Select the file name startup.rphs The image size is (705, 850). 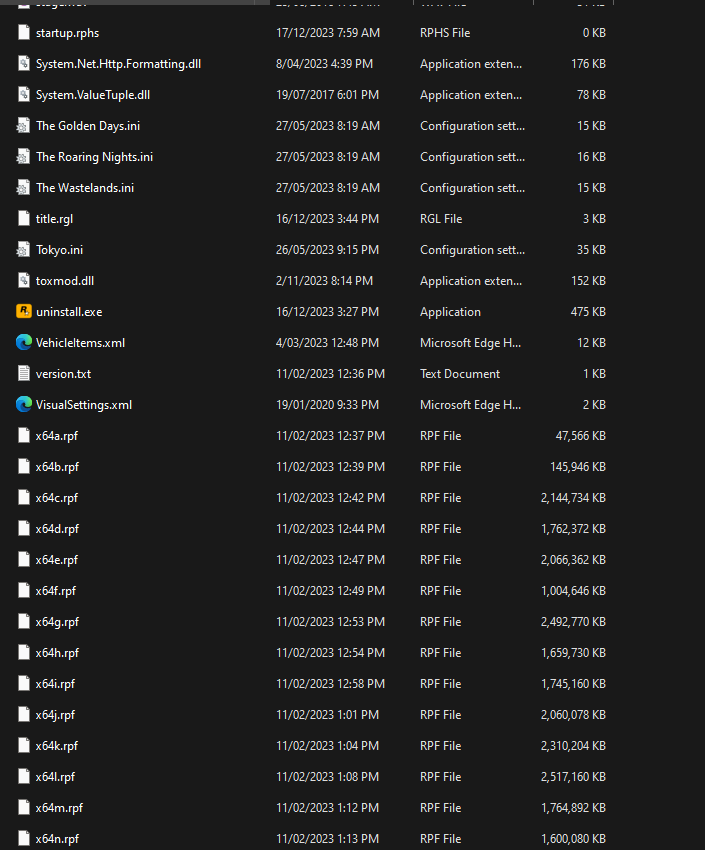[x=67, y=33]
